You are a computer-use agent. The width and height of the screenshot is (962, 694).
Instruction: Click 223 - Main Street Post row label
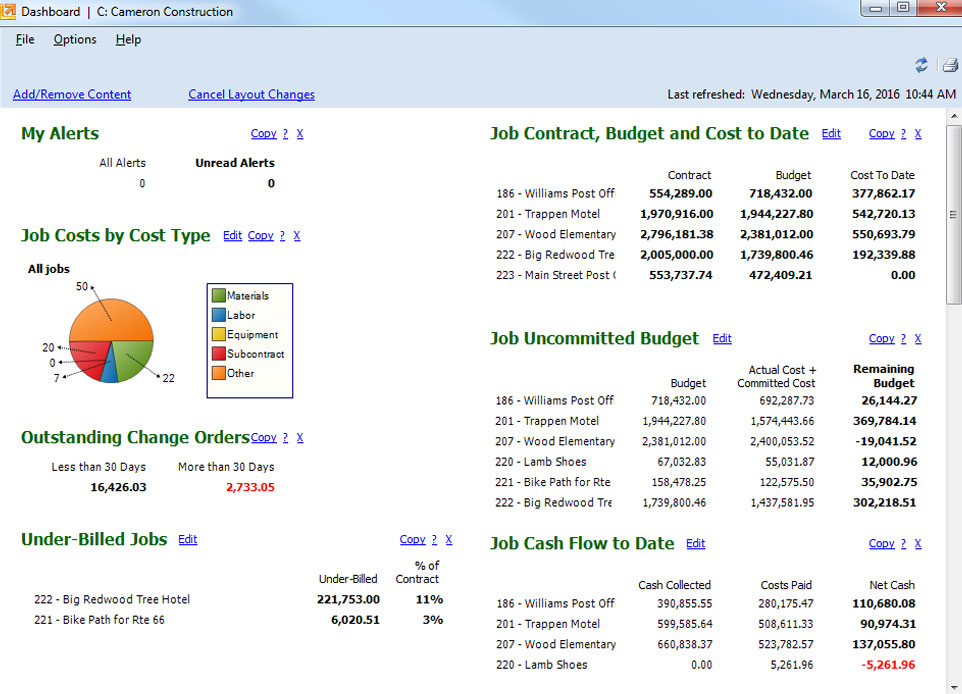[556, 275]
